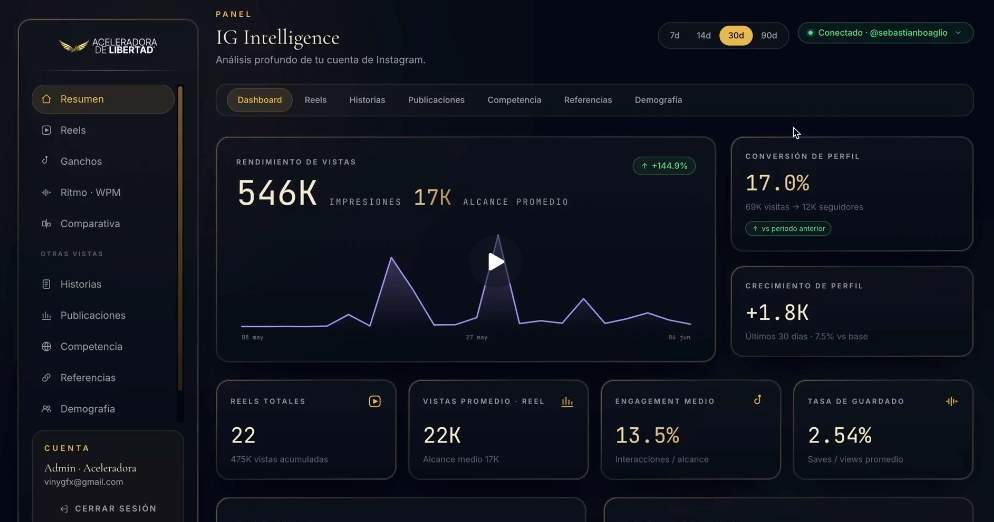Open Historias in the sidebar menu
This screenshot has width=994, height=522.
click(103, 284)
